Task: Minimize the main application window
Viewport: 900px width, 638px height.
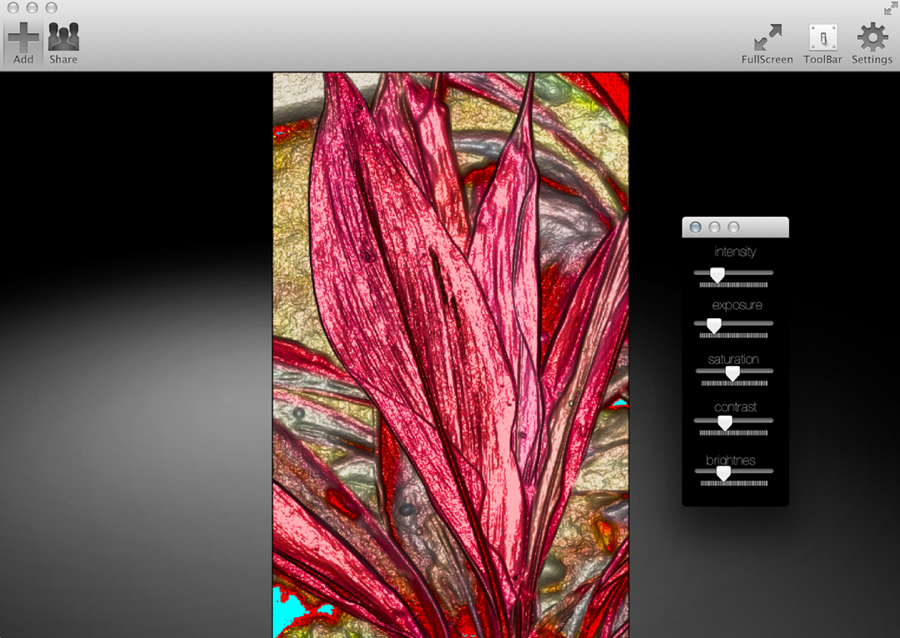Action: click(x=33, y=7)
